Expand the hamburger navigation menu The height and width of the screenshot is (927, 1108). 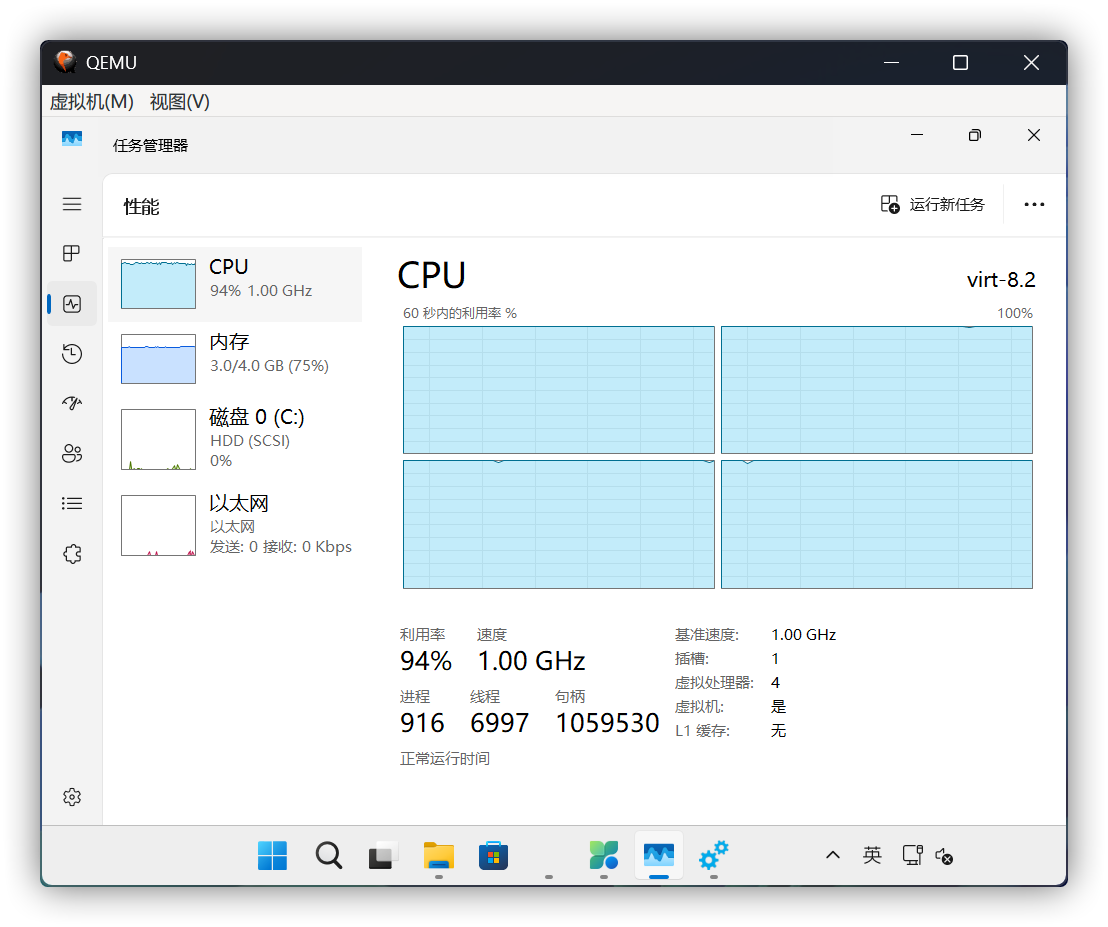pyautogui.click(x=72, y=204)
